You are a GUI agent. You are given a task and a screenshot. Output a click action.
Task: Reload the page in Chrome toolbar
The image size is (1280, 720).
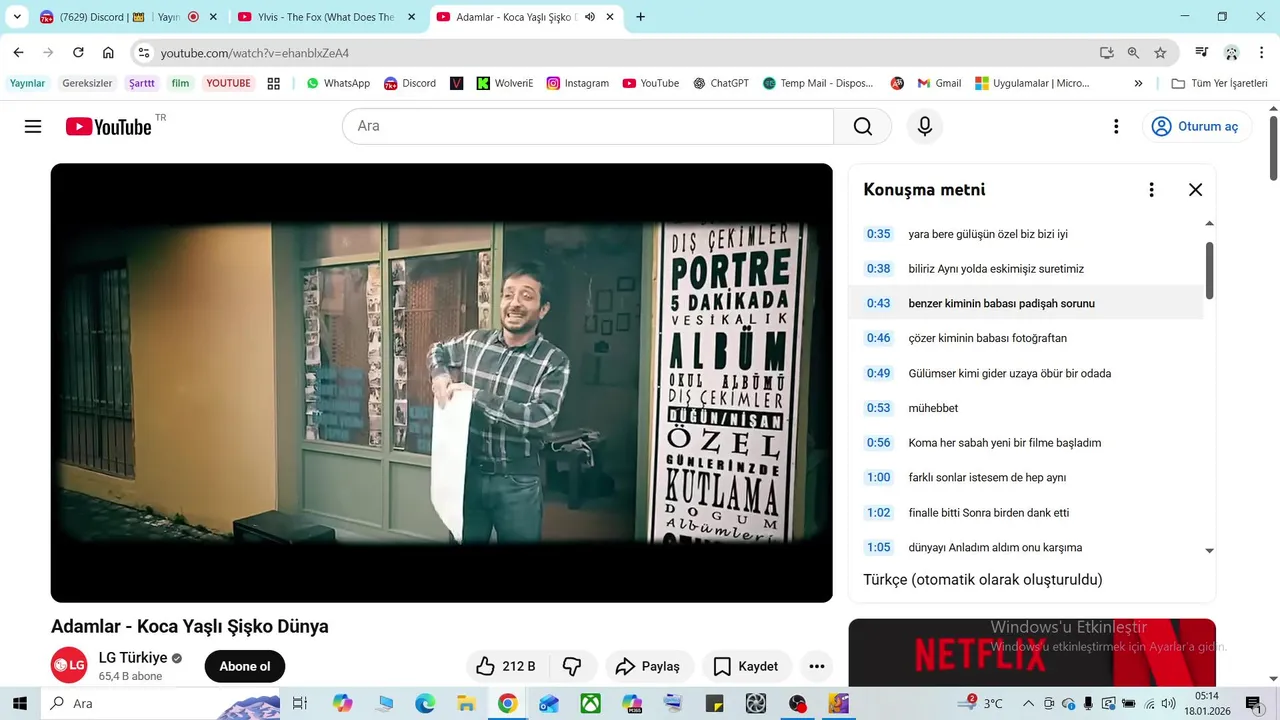(x=77, y=53)
